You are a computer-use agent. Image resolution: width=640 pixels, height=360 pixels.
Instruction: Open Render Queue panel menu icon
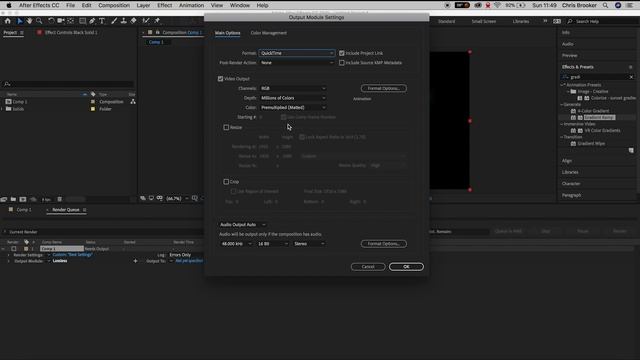point(84,210)
